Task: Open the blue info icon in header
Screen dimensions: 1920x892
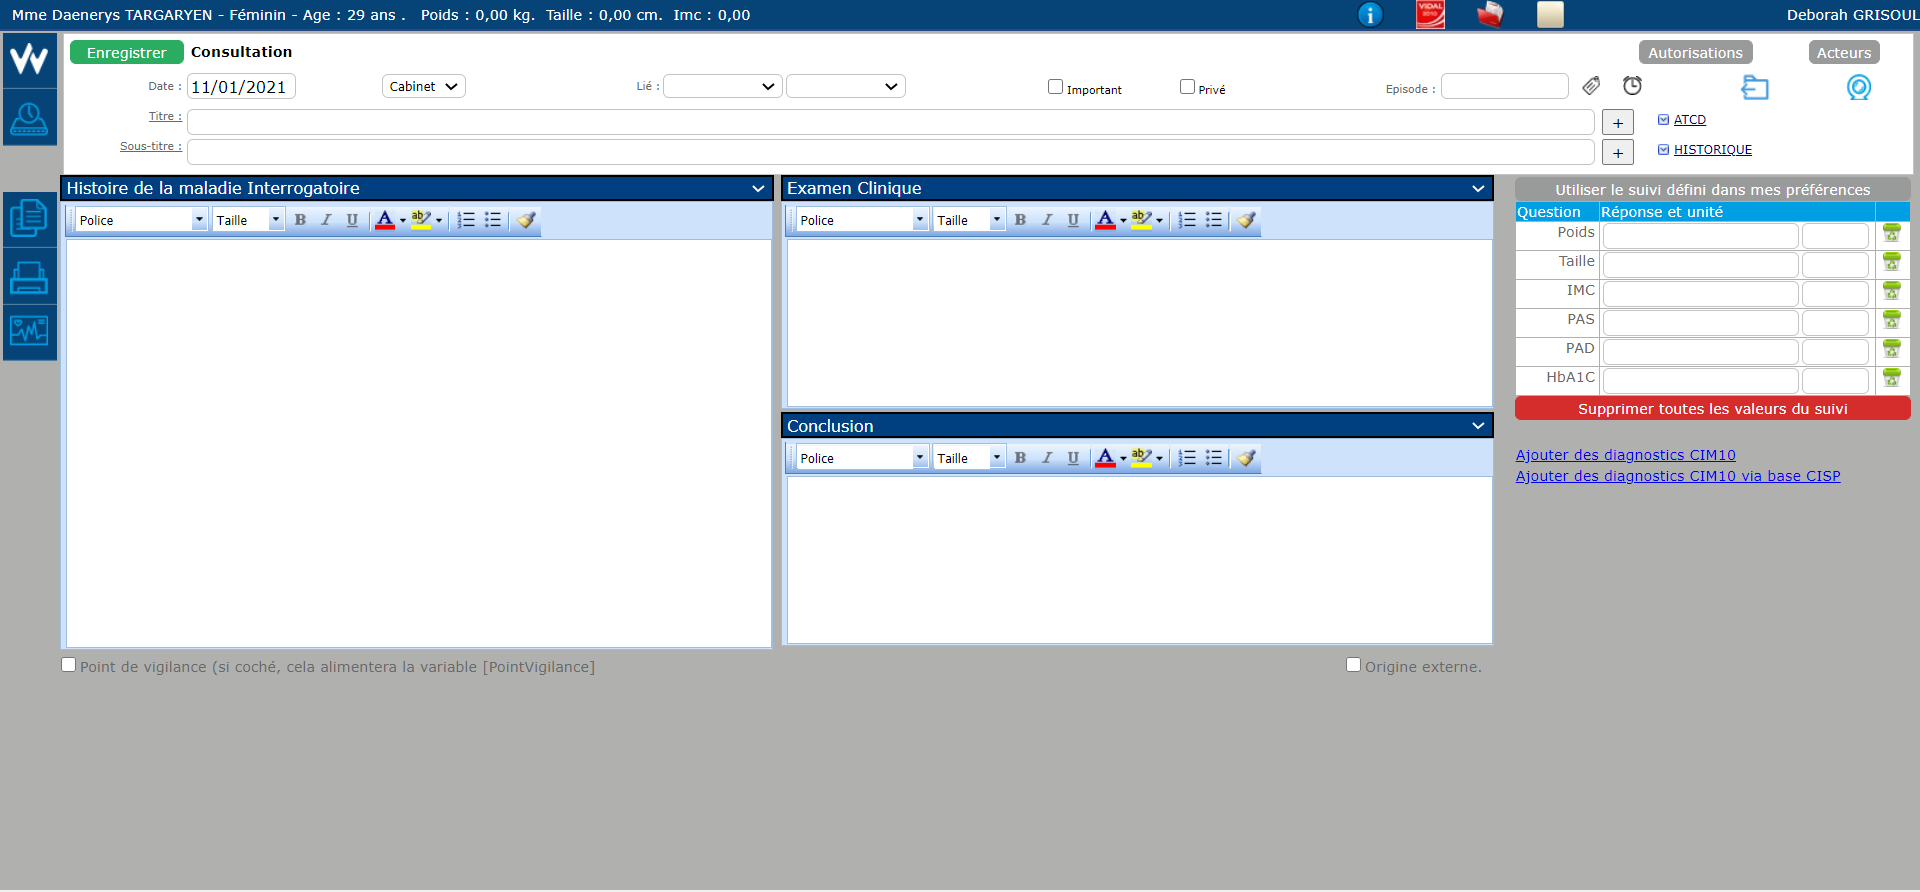Action: coord(1370,15)
